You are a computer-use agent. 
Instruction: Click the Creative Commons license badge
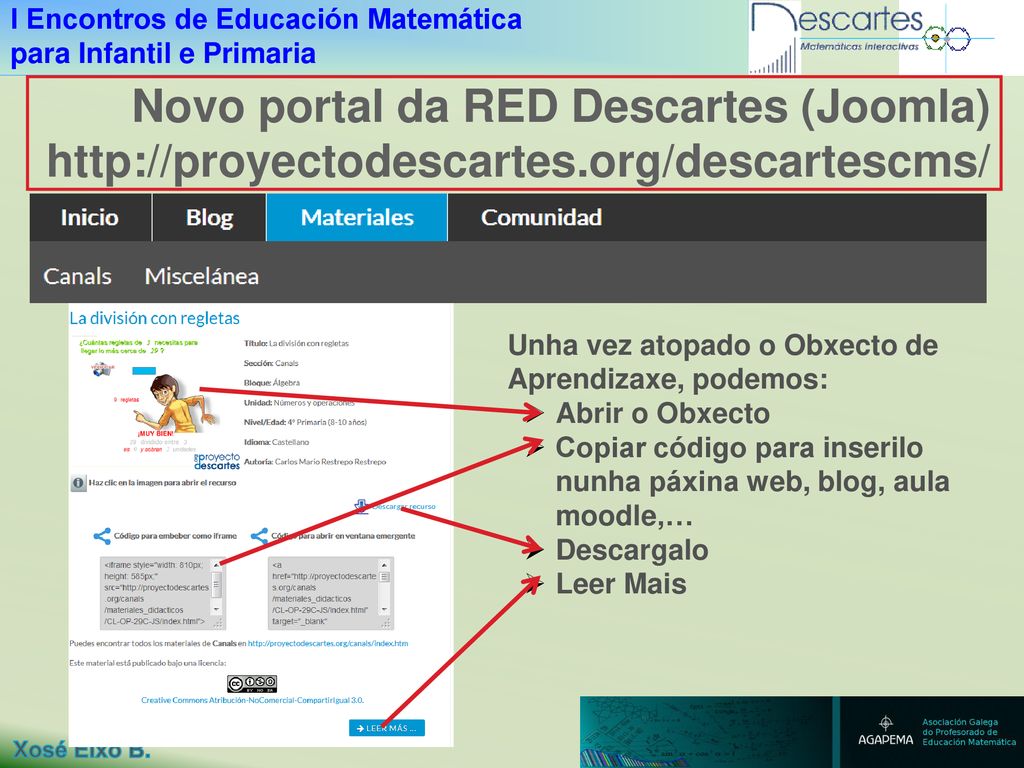click(x=252, y=684)
